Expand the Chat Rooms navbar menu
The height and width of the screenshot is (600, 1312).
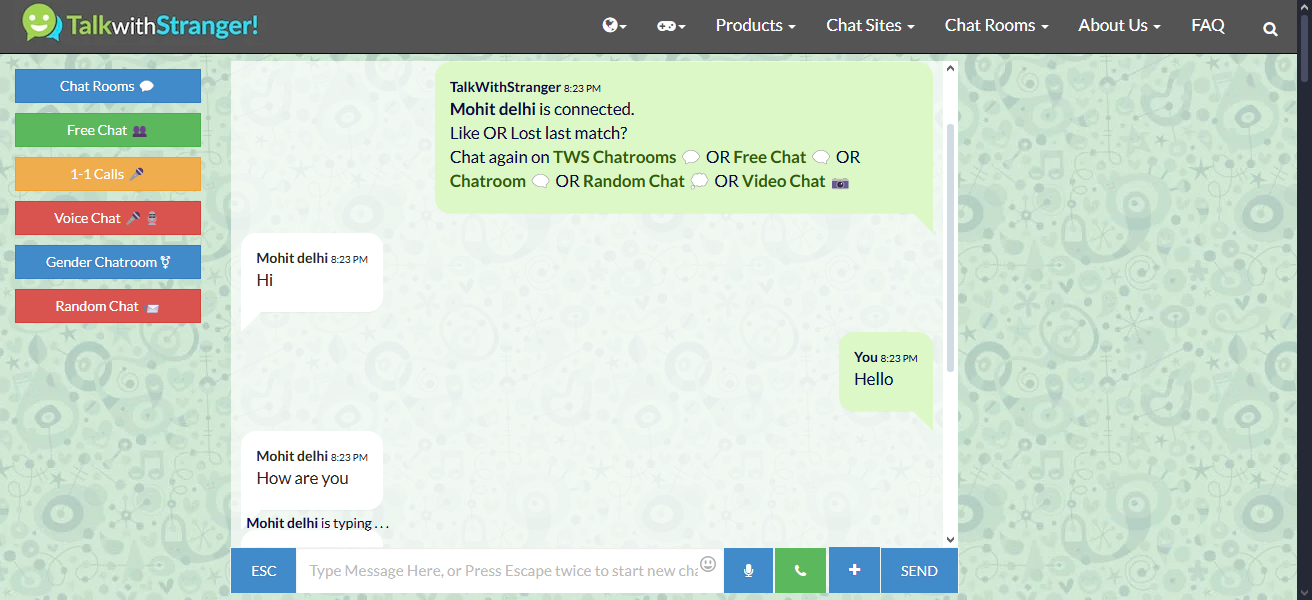point(996,26)
